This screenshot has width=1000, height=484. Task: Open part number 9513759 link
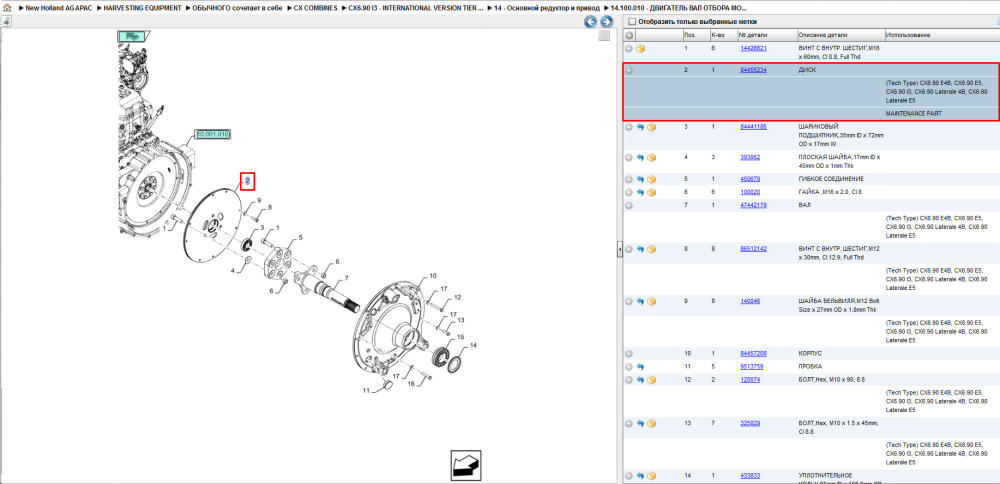(751, 367)
